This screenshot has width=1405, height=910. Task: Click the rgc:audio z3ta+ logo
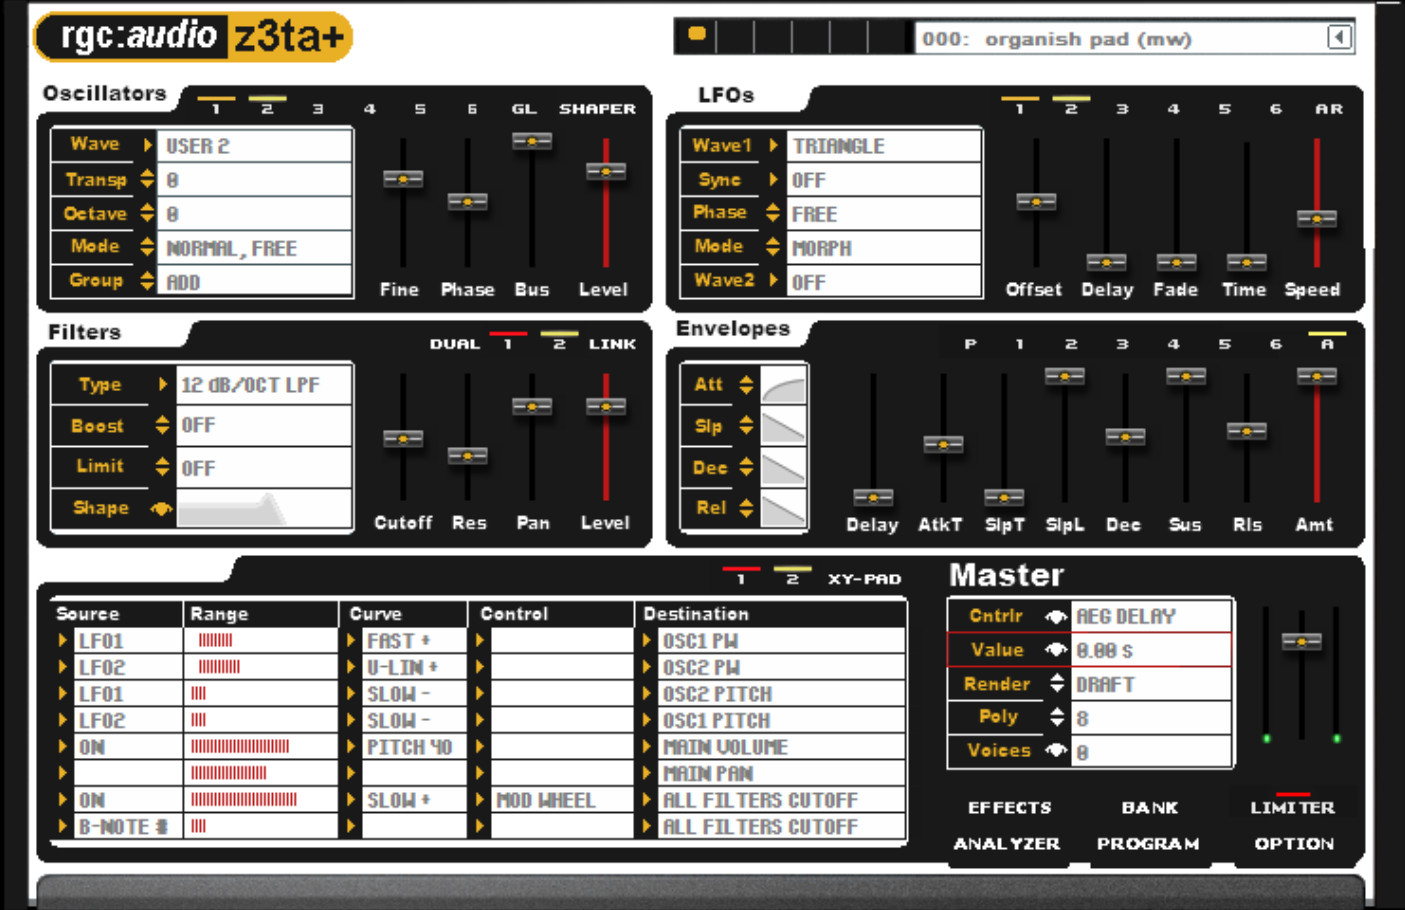[x=193, y=37]
